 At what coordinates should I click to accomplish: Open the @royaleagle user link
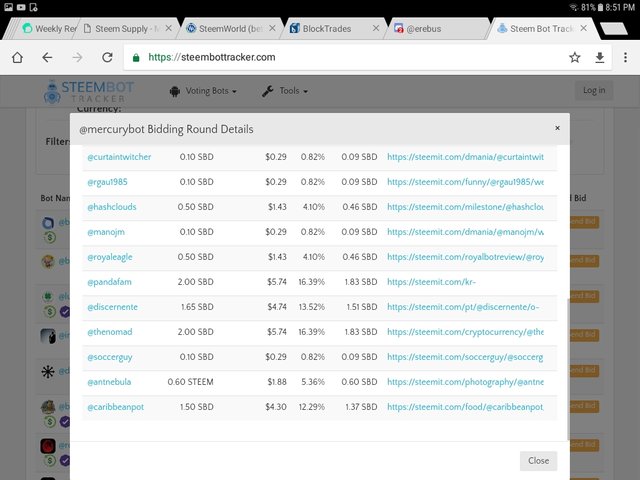[110, 257]
